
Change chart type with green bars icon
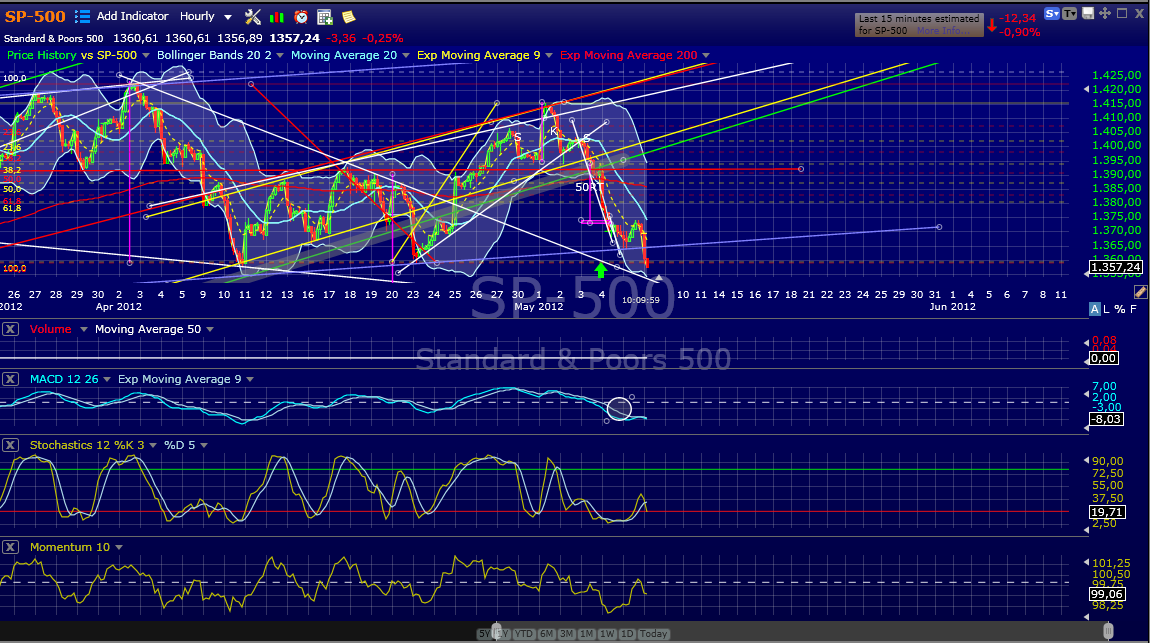pyautogui.click(x=277, y=17)
